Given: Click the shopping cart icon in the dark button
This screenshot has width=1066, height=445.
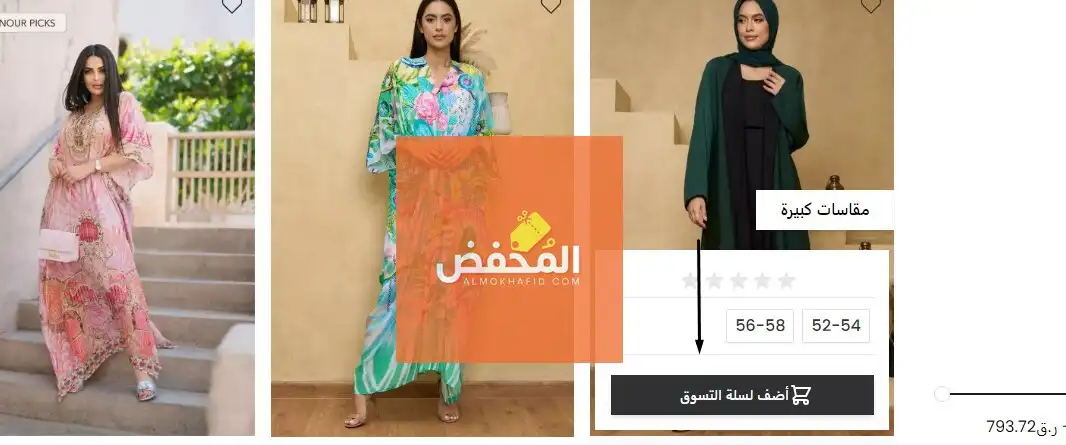Looking at the screenshot, I should [x=801, y=395].
